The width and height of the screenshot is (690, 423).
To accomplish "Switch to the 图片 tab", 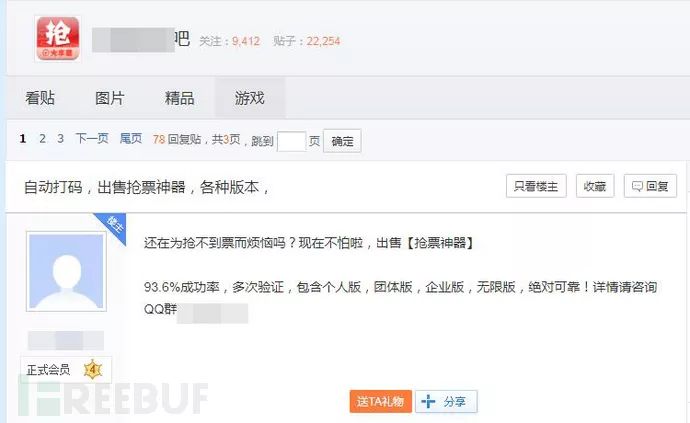I will tap(110, 98).
